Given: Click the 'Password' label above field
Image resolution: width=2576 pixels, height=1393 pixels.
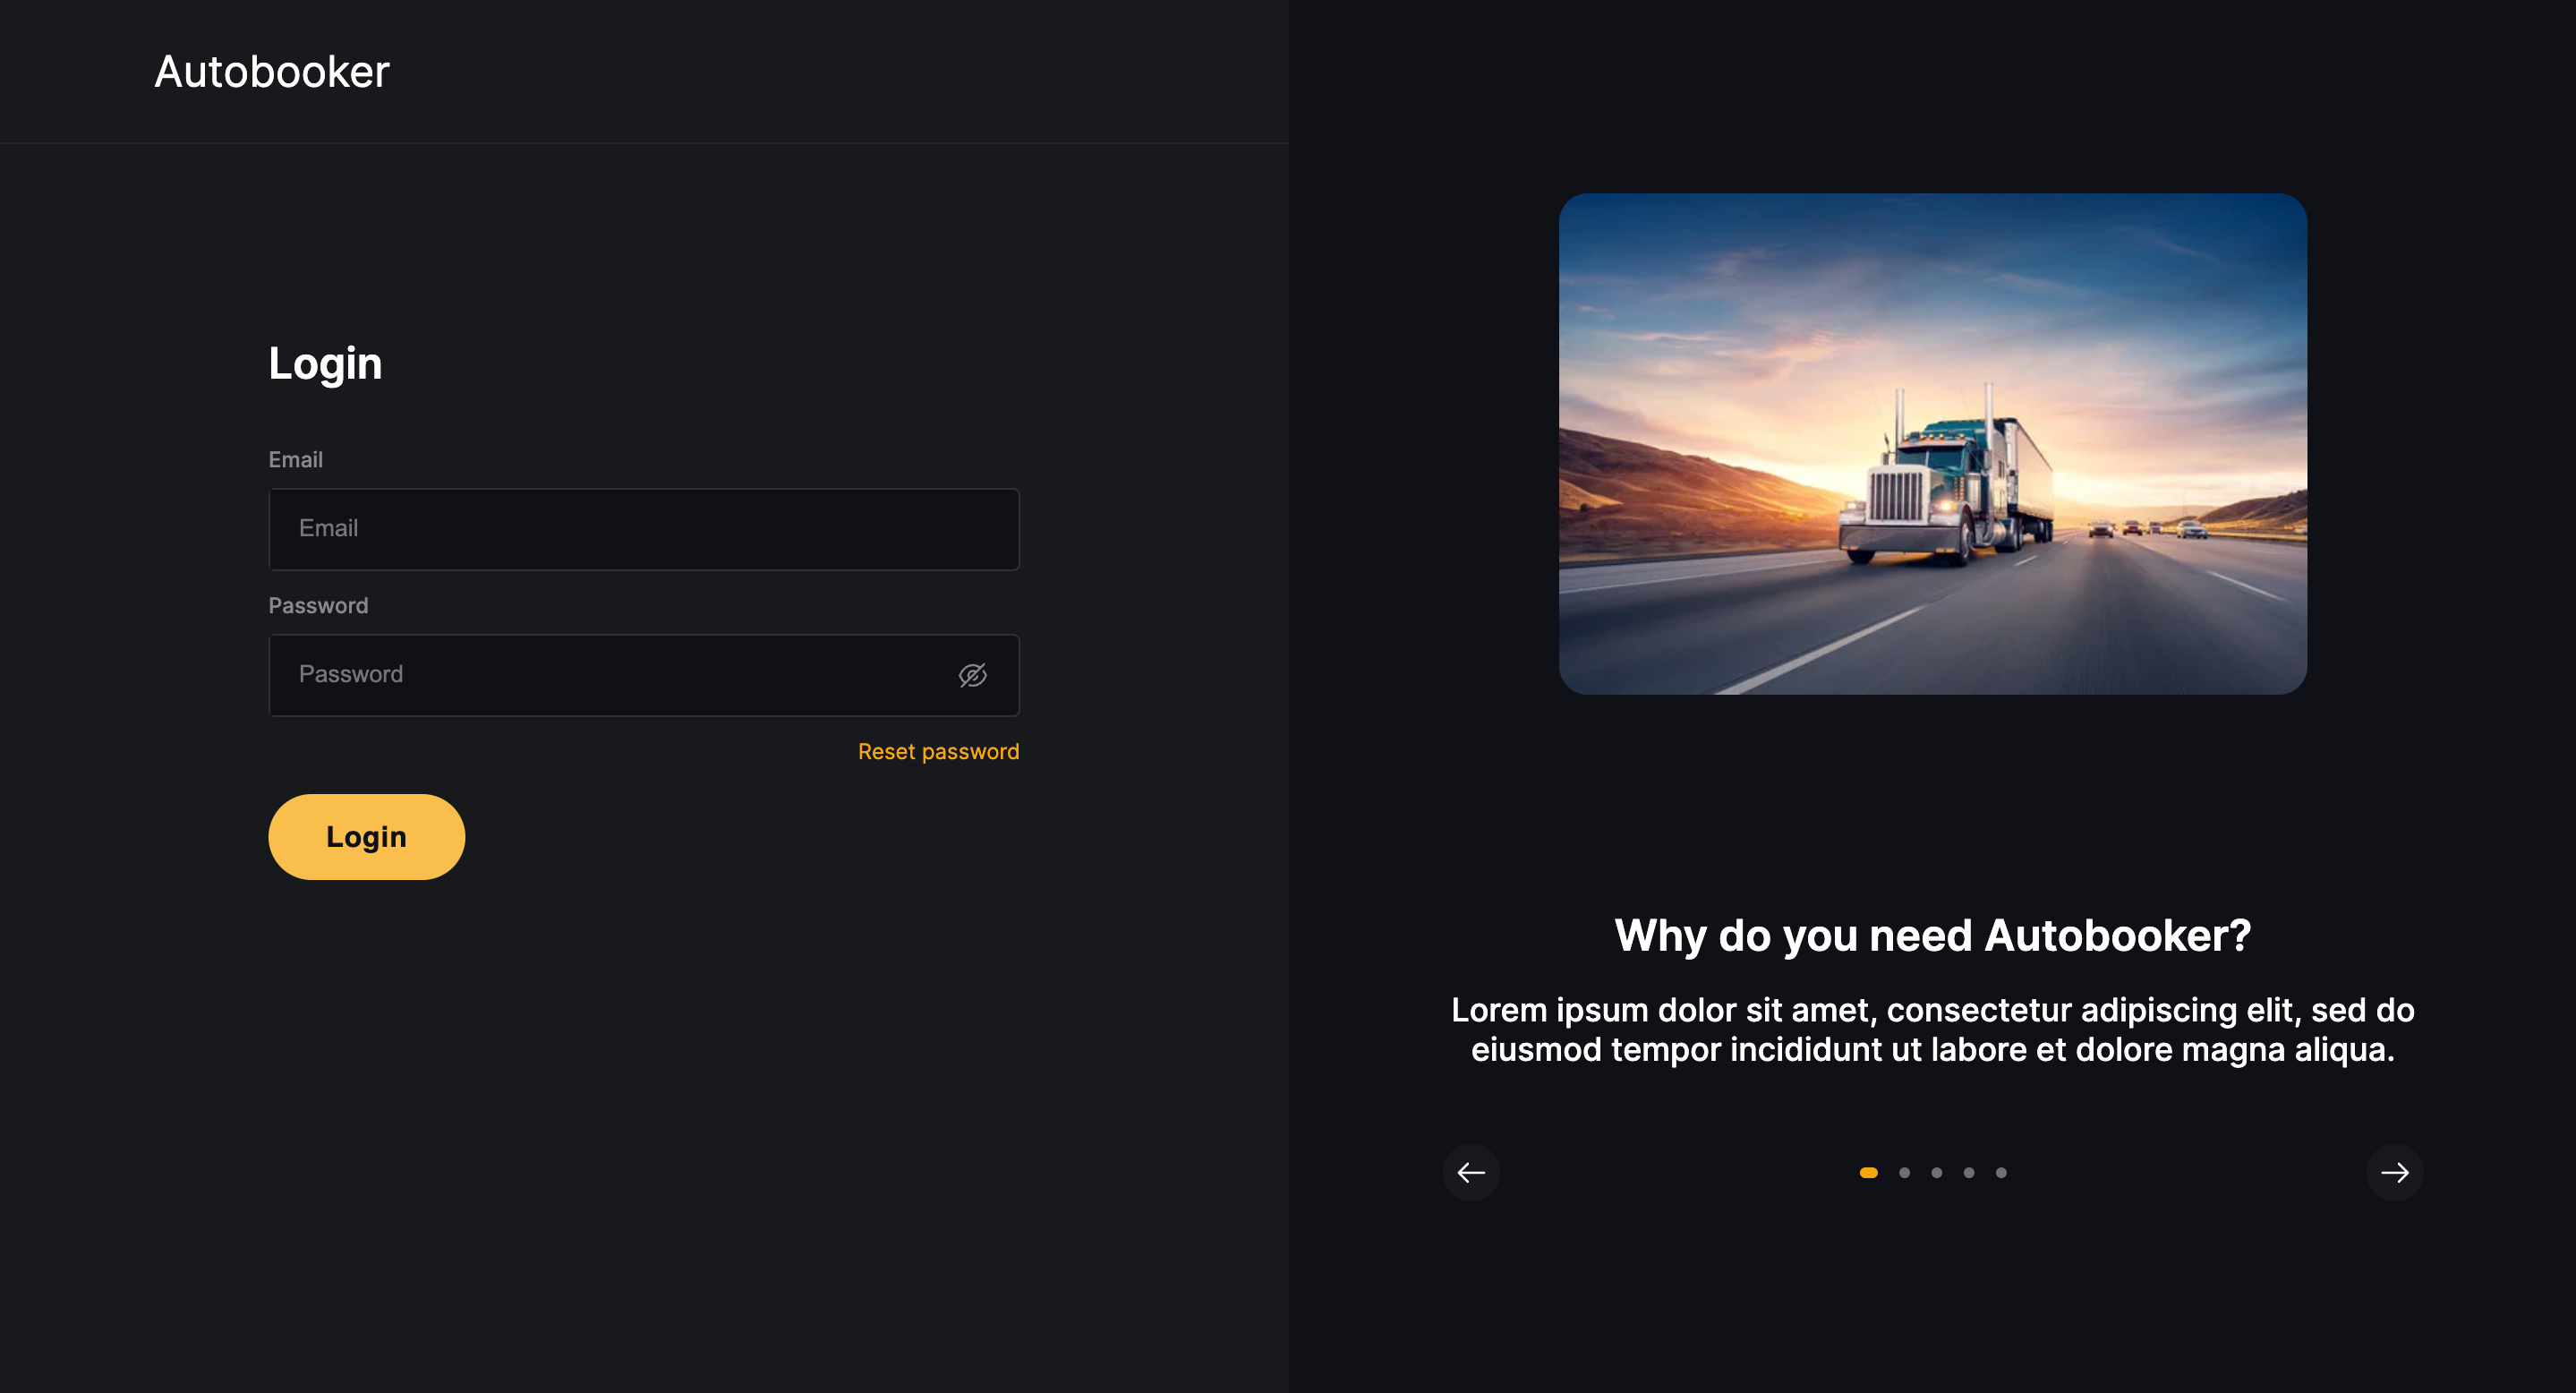Looking at the screenshot, I should pyautogui.click(x=318, y=606).
